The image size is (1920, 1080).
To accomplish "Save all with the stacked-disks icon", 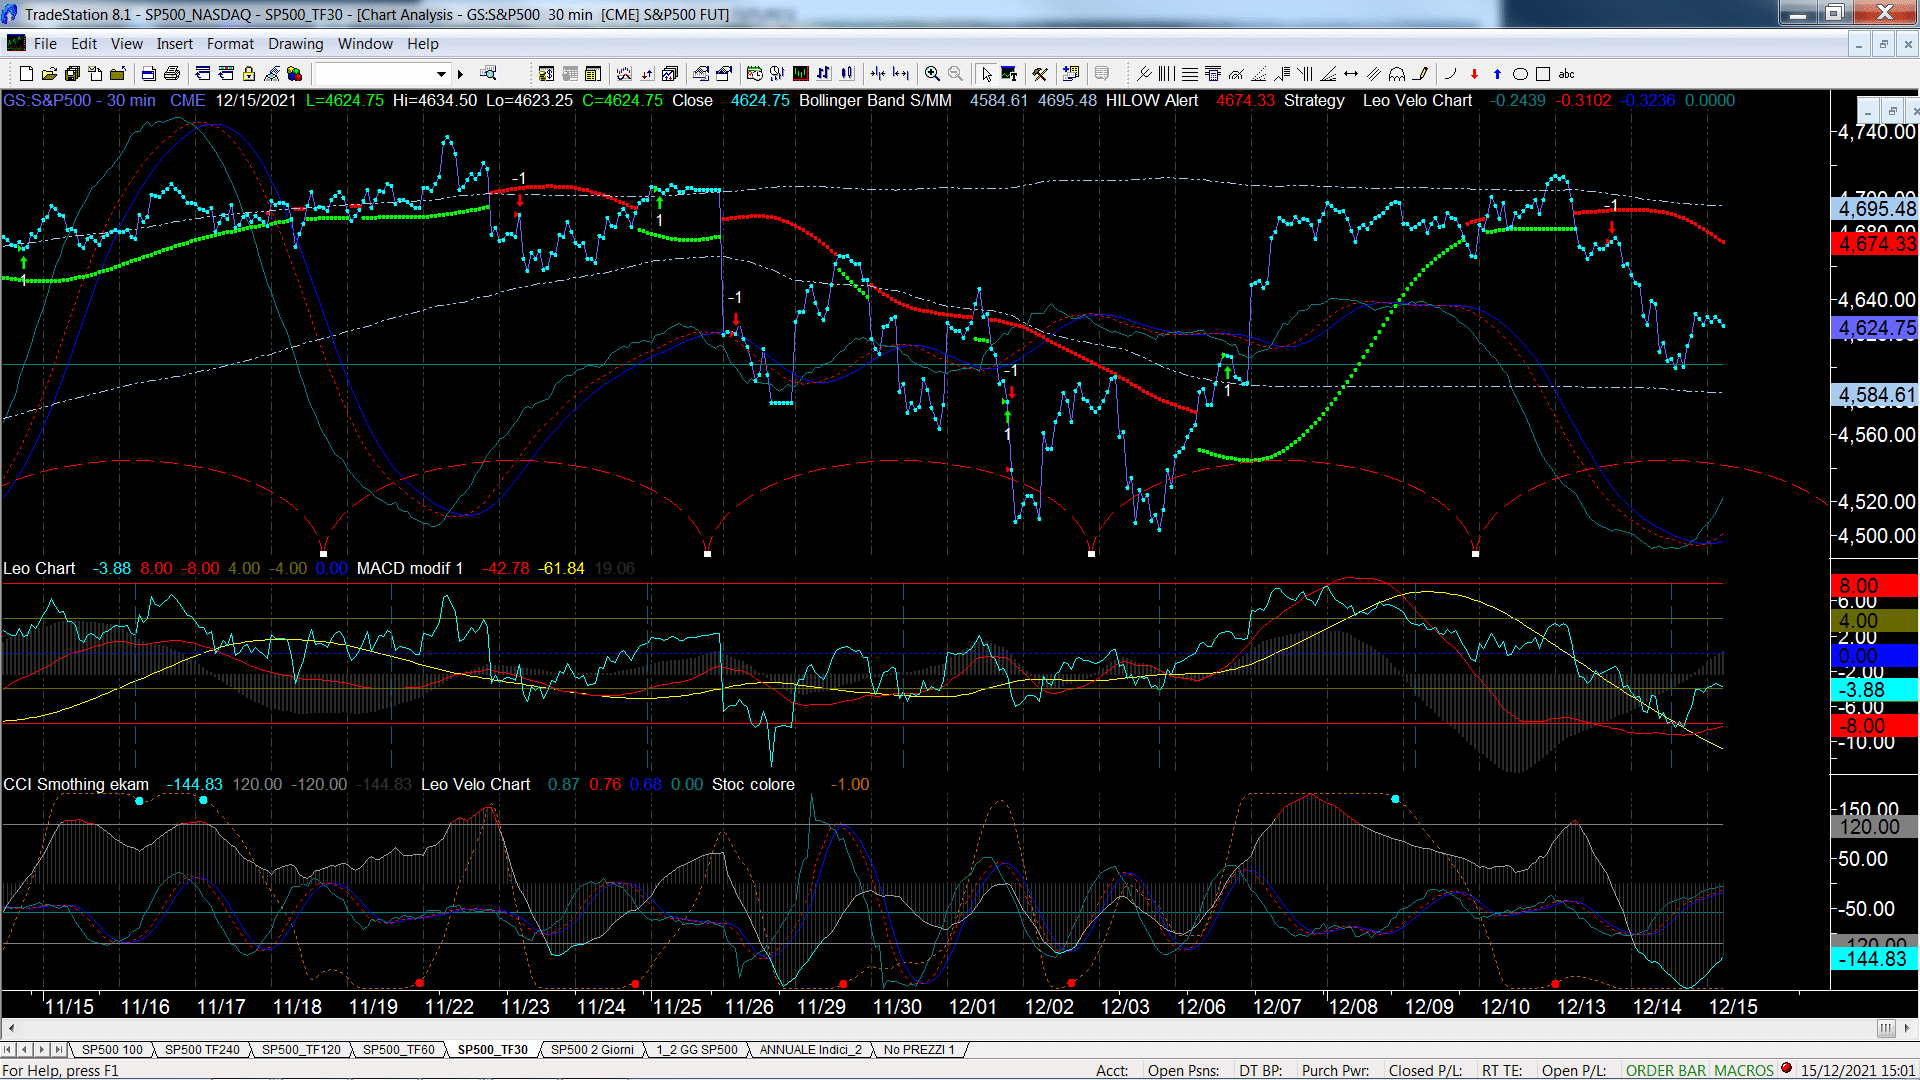I will click(x=72, y=74).
